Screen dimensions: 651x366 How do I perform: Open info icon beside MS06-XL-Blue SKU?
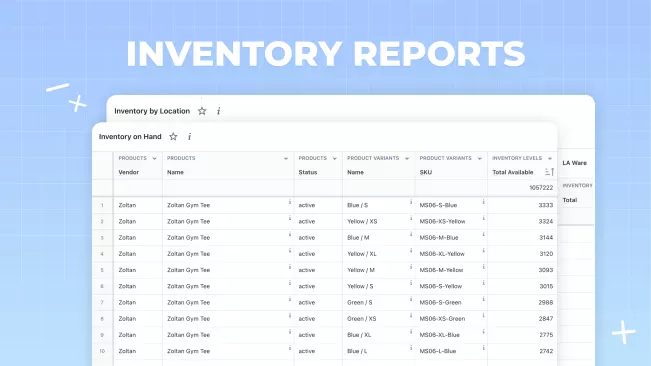click(x=483, y=332)
